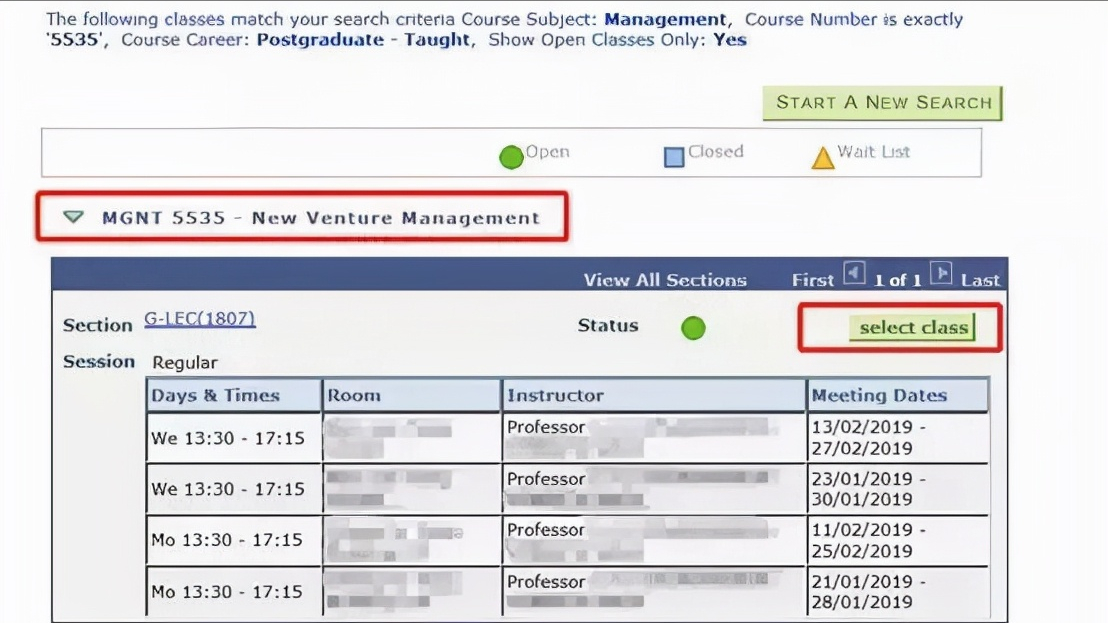Click the Section label

pos(98,326)
